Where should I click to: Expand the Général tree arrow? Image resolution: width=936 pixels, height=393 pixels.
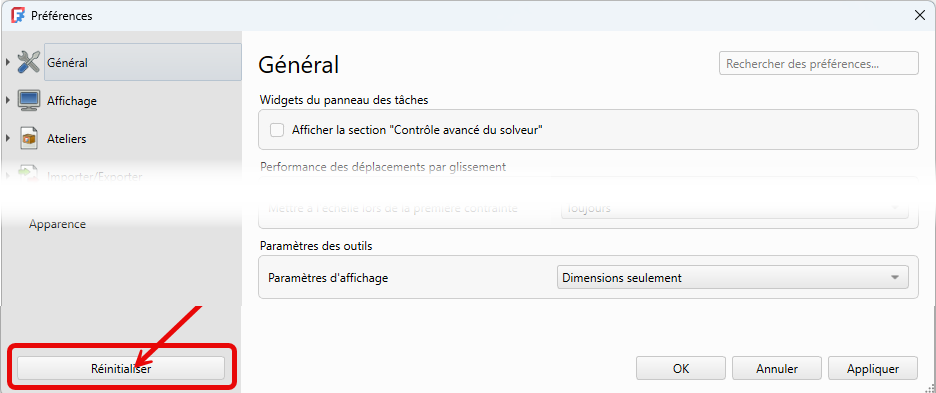click(8, 62)
